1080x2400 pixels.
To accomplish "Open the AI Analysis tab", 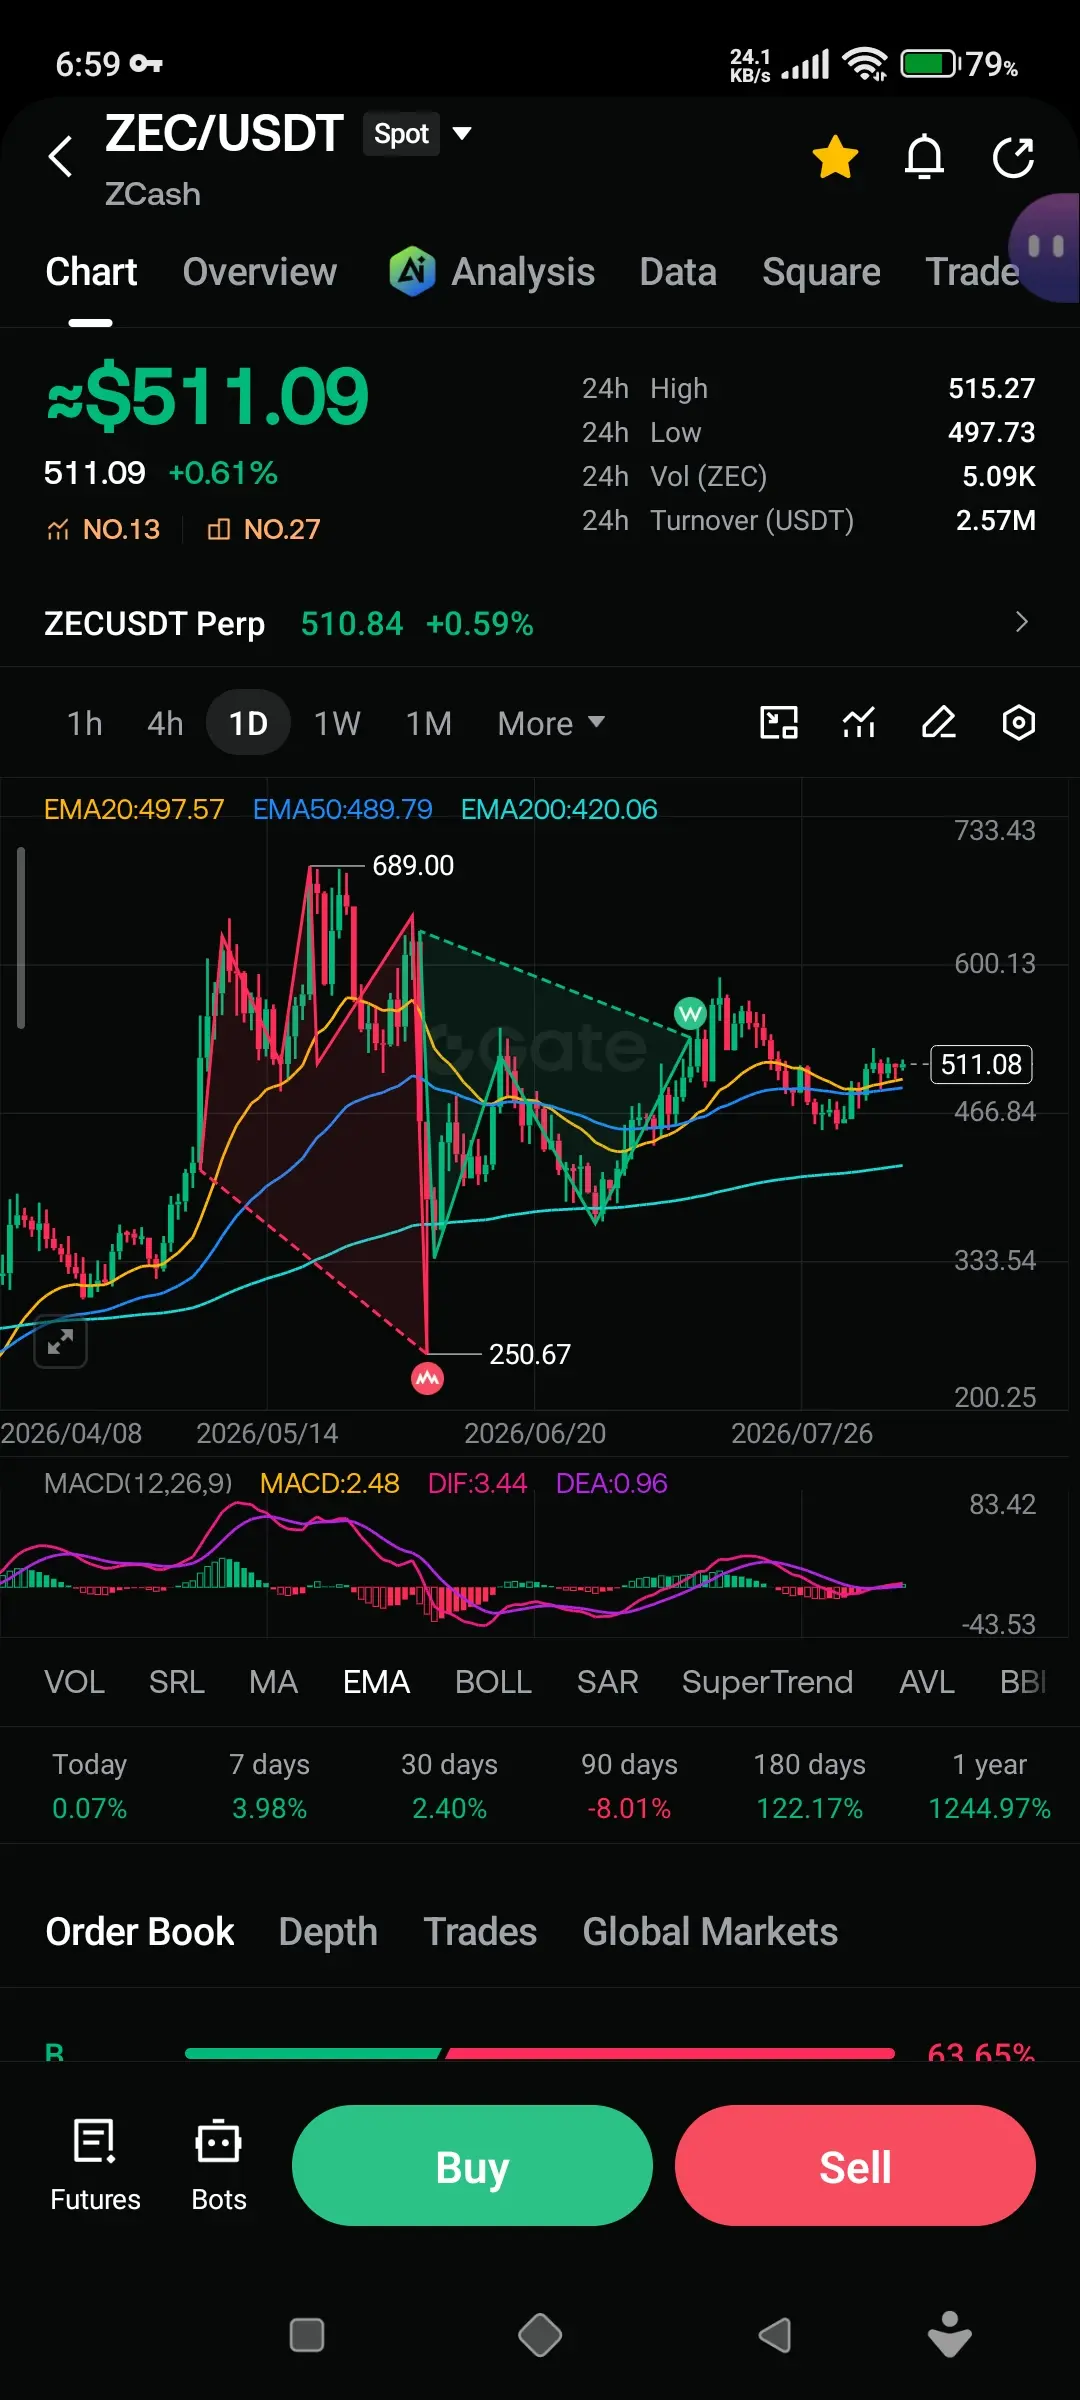I will pos(492,272).
